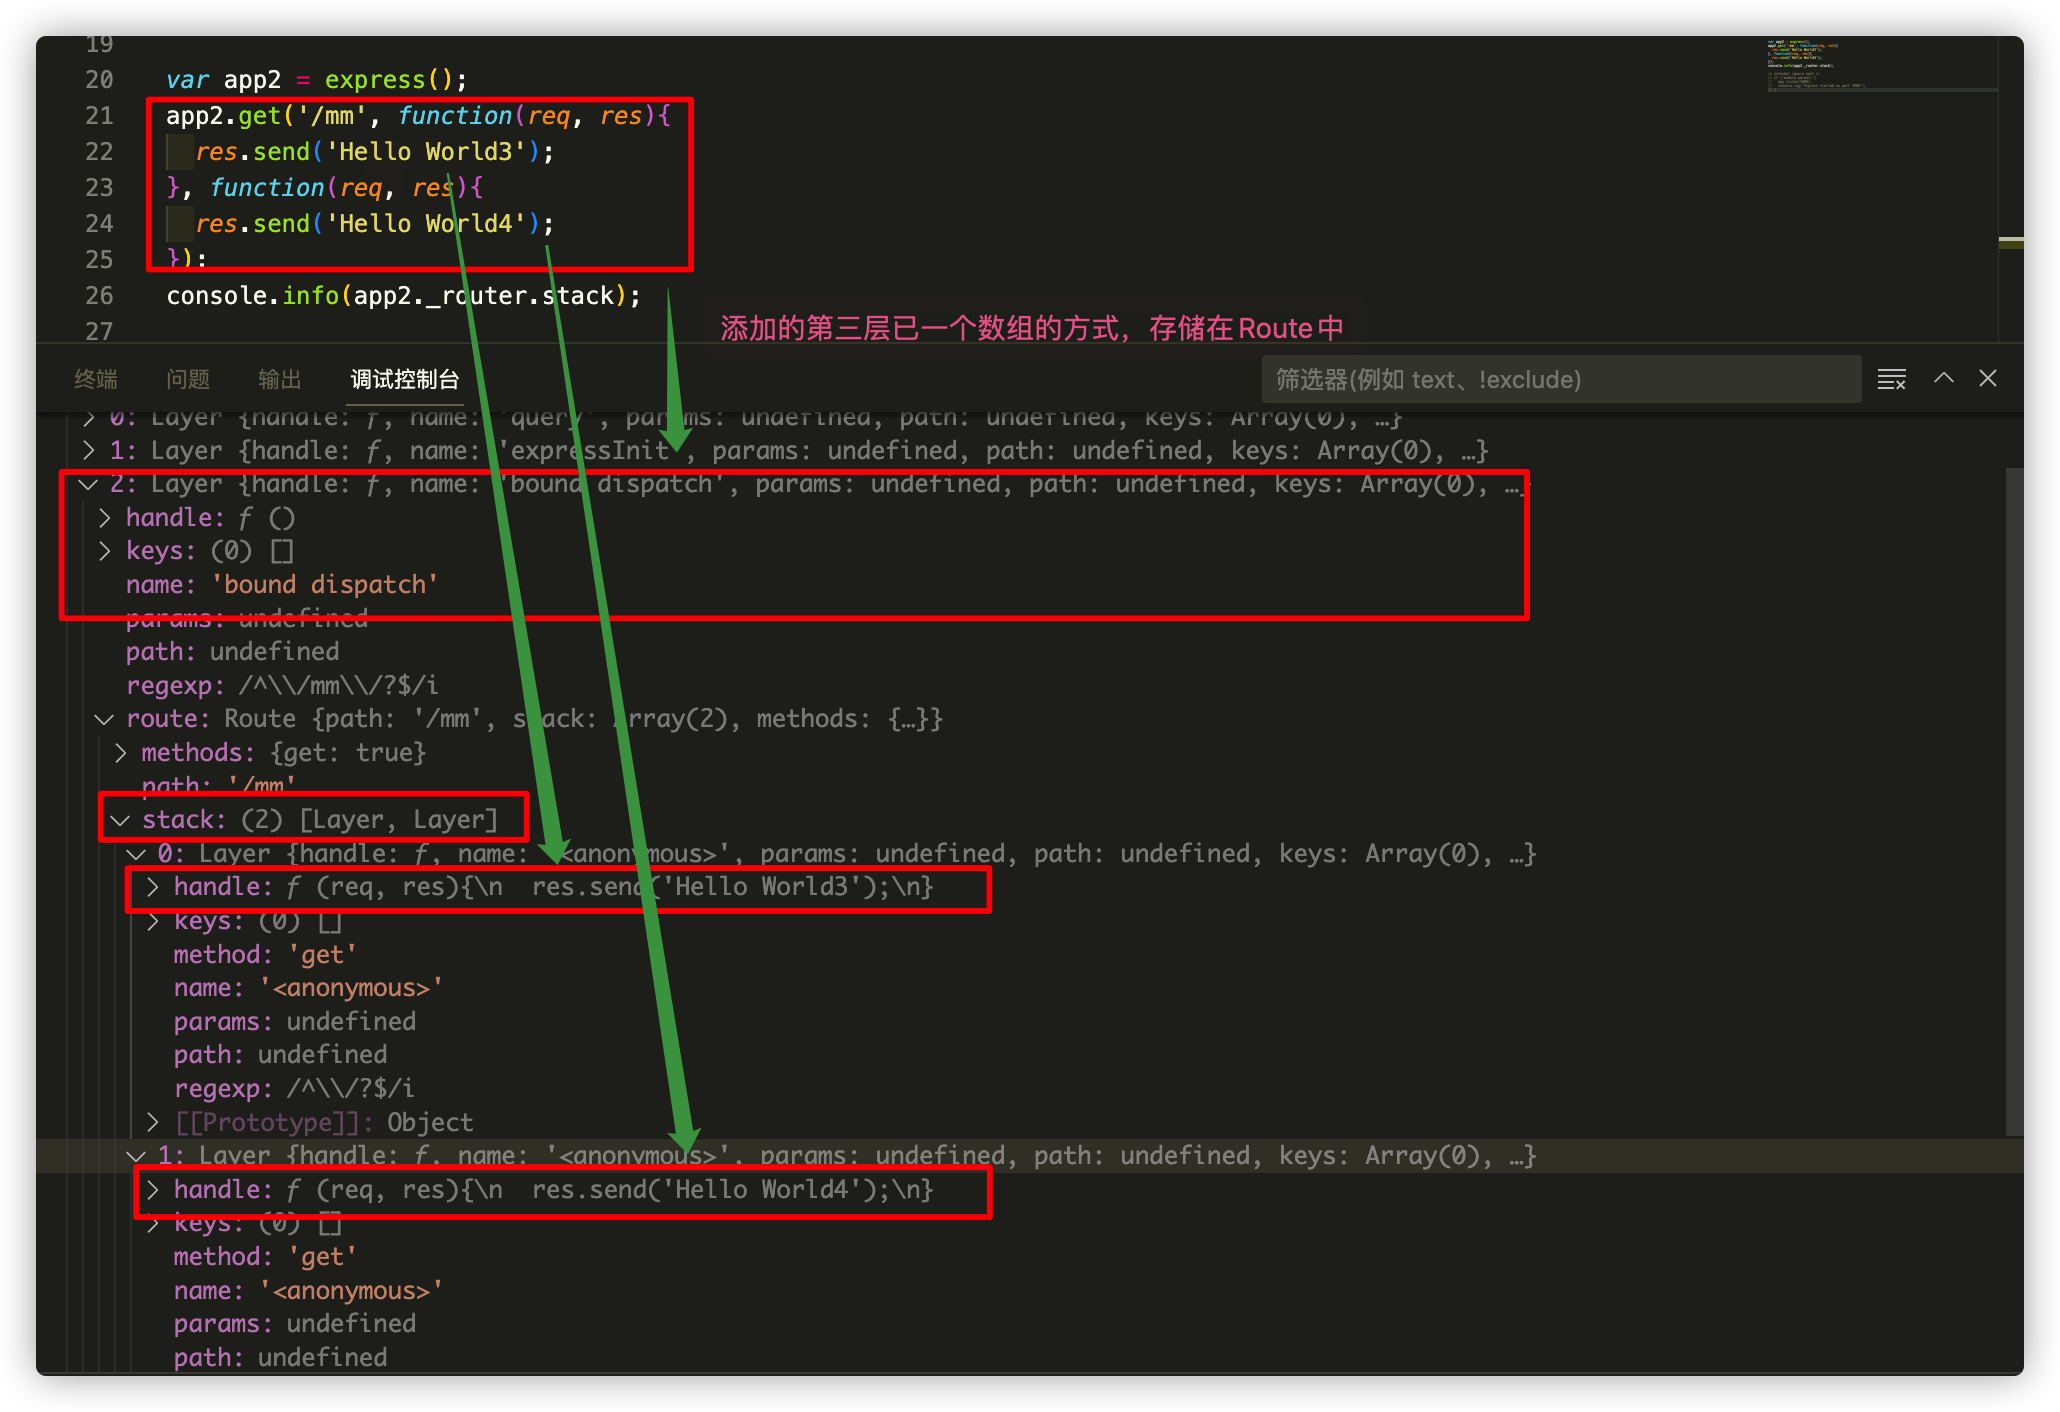Close the bottom panel
The height and width of the screenshot is (1412, 2060).
click(1988, 378)
